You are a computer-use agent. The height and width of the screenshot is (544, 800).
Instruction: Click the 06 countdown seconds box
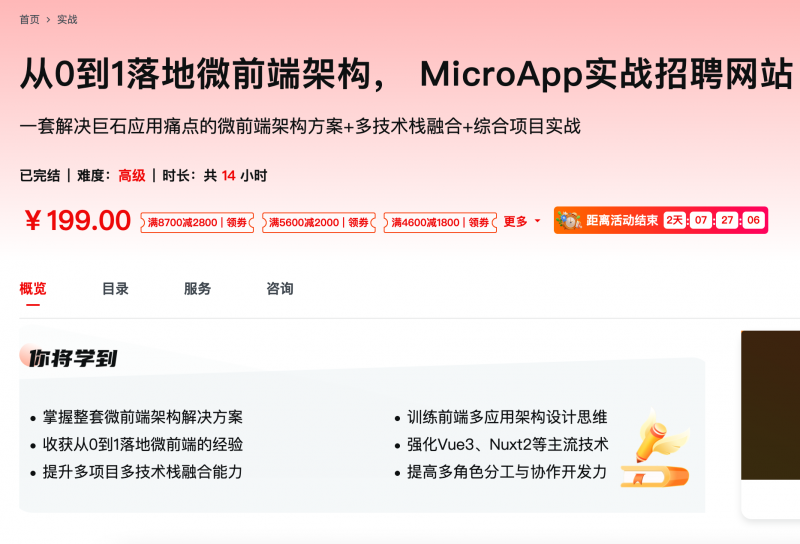click(753, 220)
